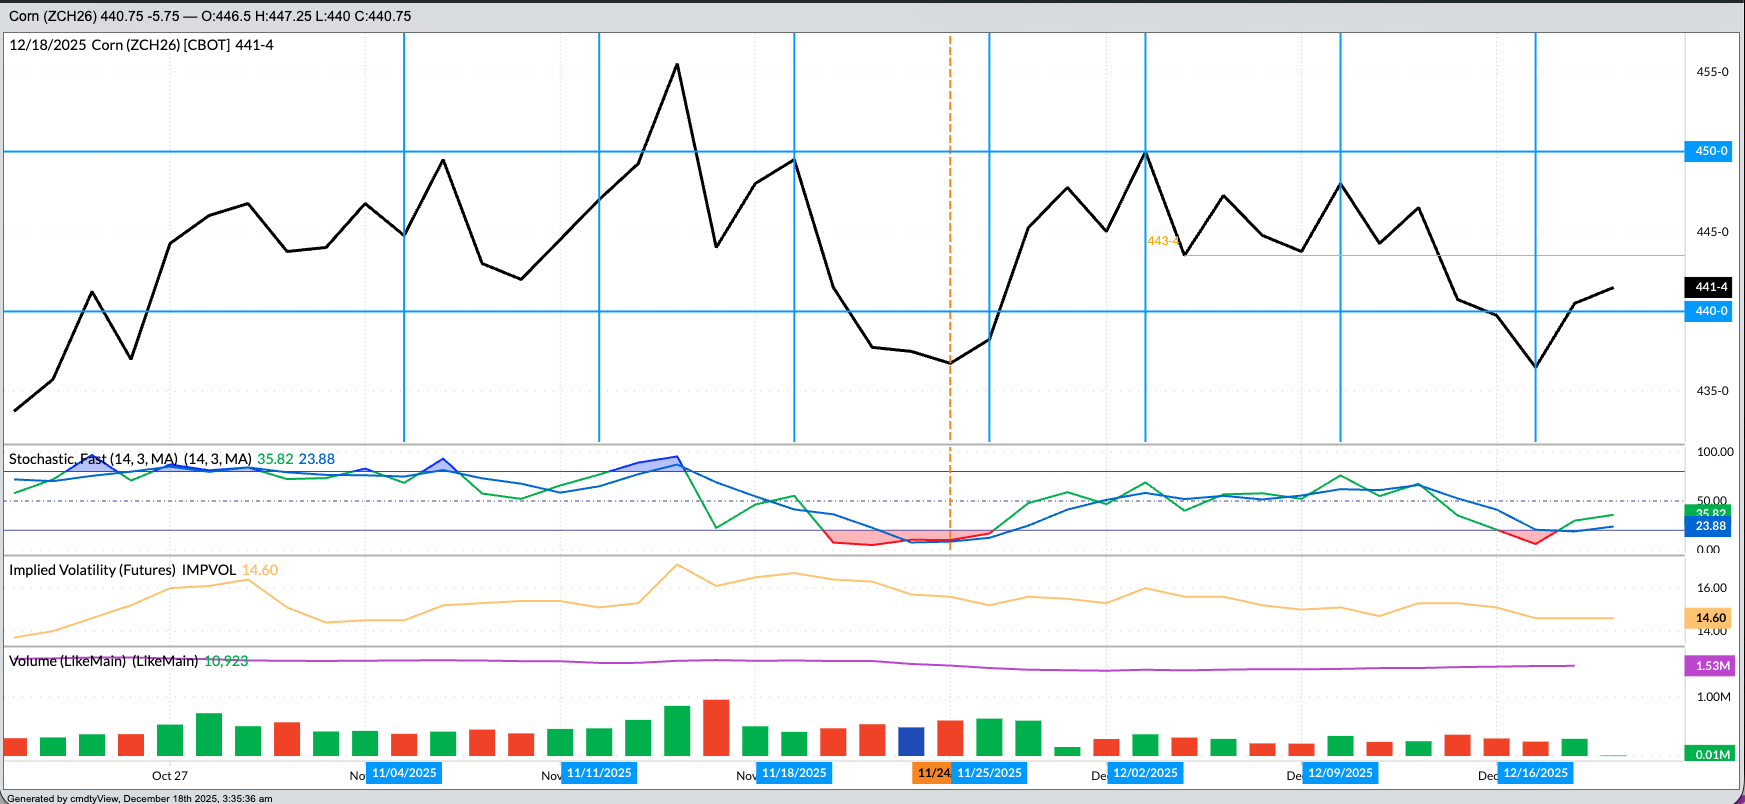Screen dimensions: 1745x804
Task: Select the blue 23.88 stochastic value tag
Action: [x=1710, y=526]
